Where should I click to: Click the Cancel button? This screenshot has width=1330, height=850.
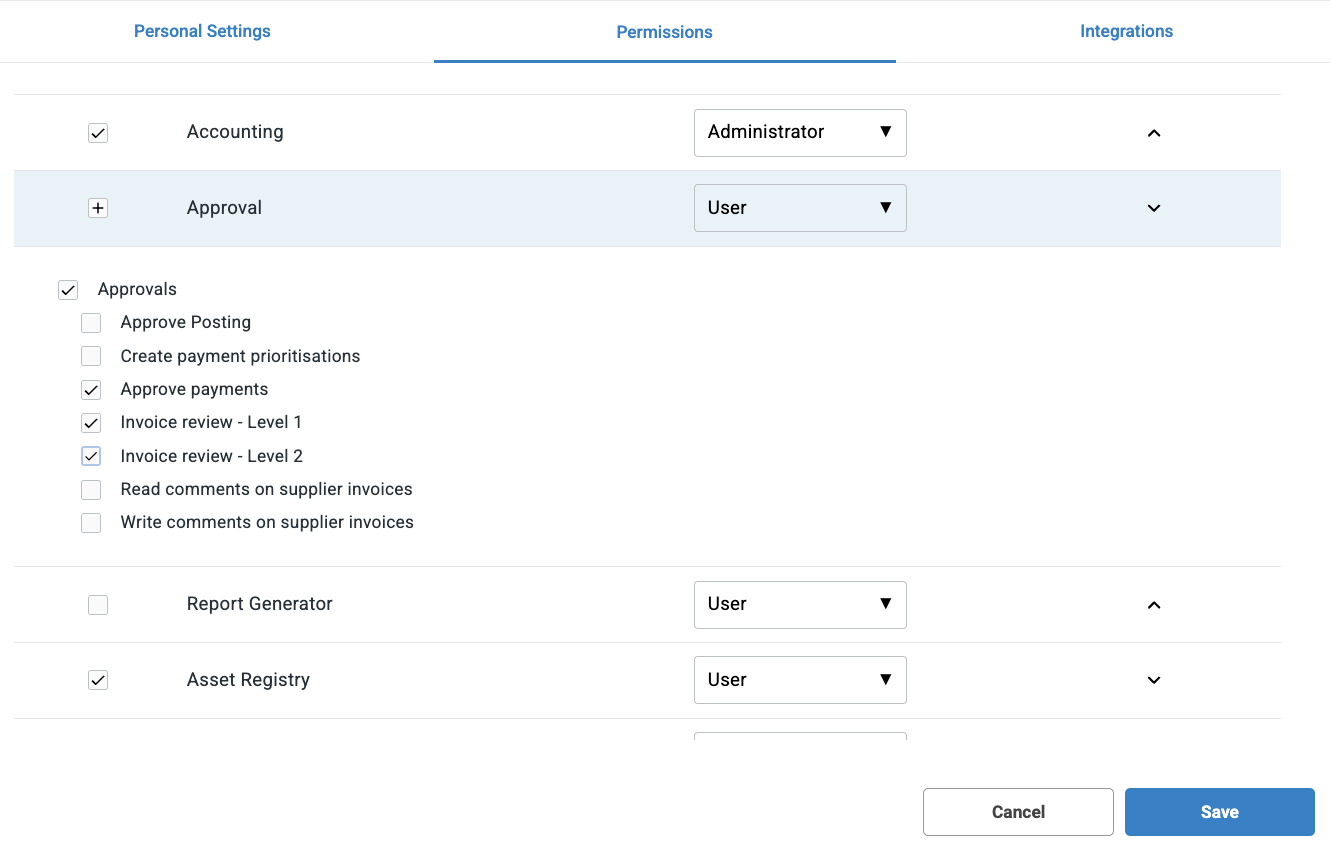1018,812
